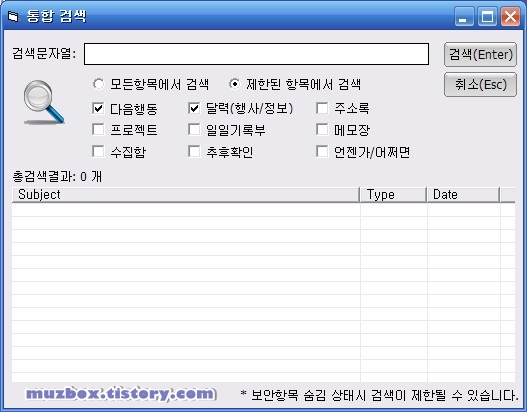The width and height of the screenshot is (527, 412).
Task: Sort results by the Type column header
Action: click(393, 195)
